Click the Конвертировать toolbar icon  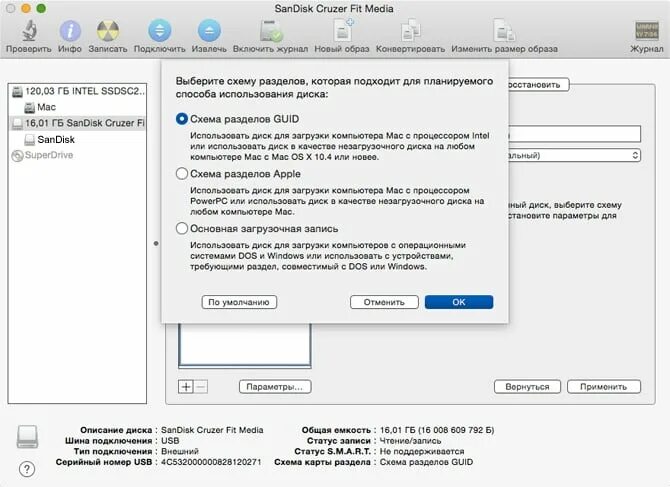(410, 31)
